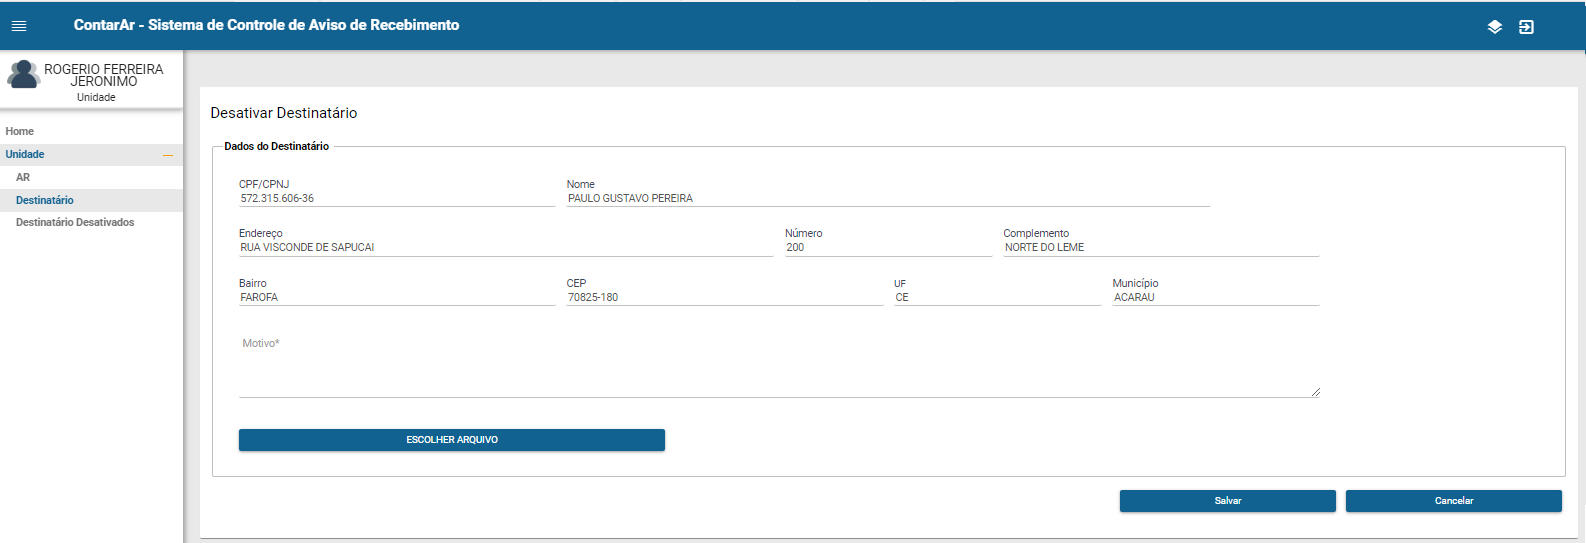
Task: Click the Nome field with Paulo Gustavo Pereira
Action: click(x=887, y=198)
